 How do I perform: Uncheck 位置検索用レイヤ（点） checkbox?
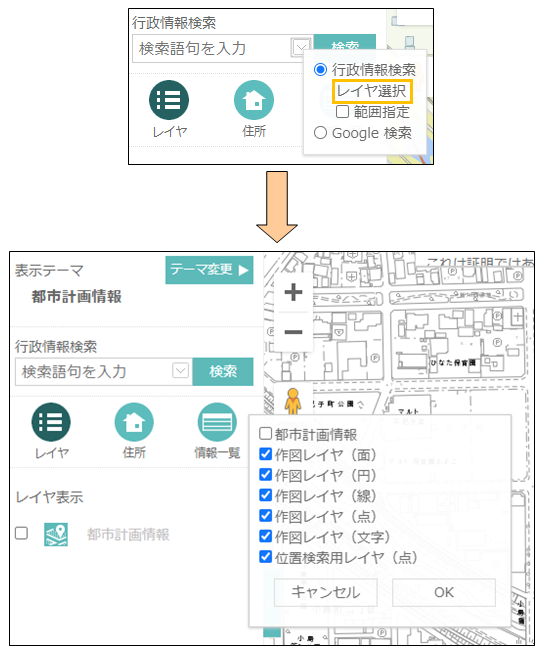tap(266, 556)
